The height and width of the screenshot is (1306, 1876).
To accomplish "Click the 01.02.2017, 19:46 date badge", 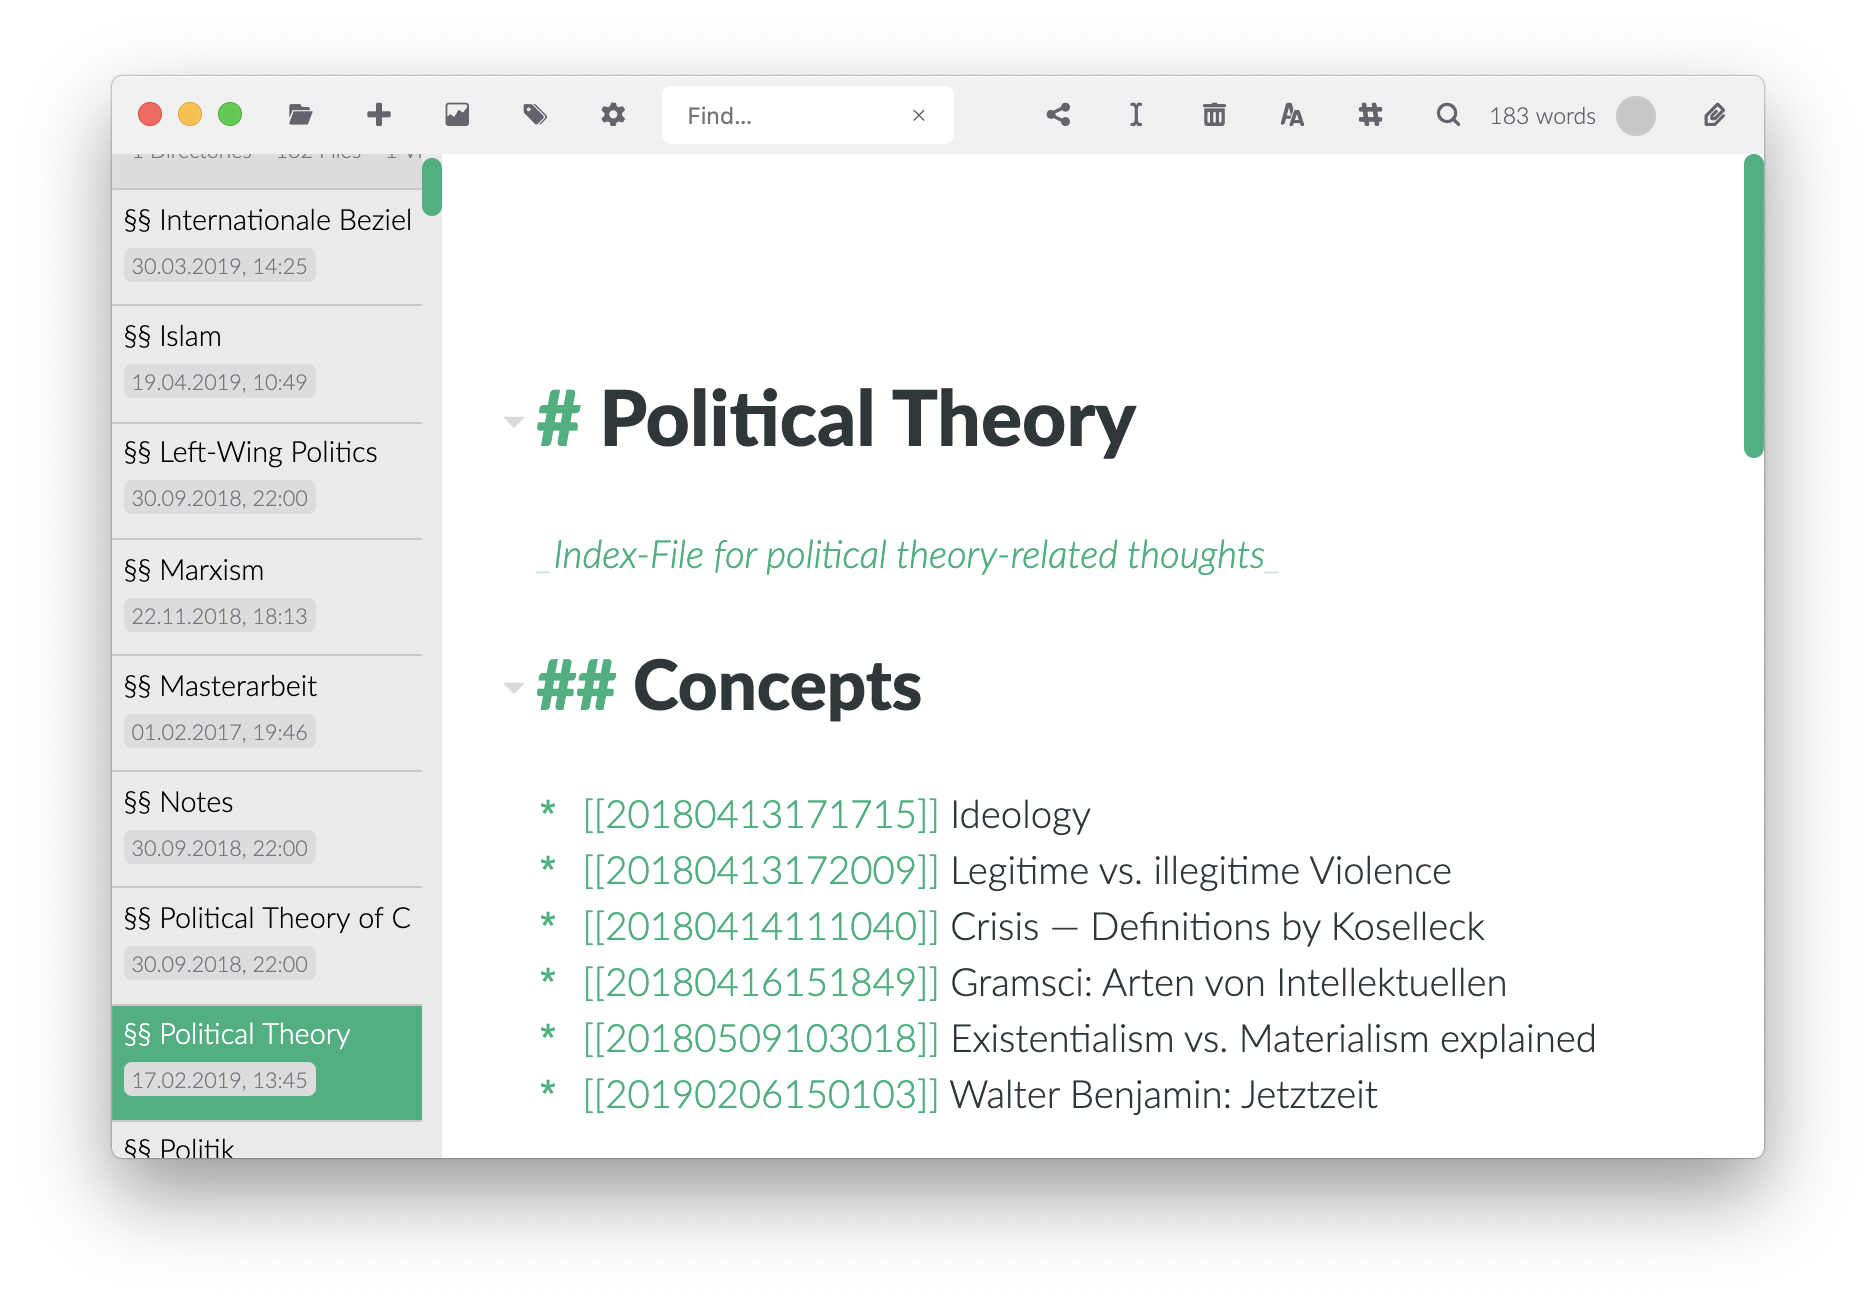I will (220, 732).
